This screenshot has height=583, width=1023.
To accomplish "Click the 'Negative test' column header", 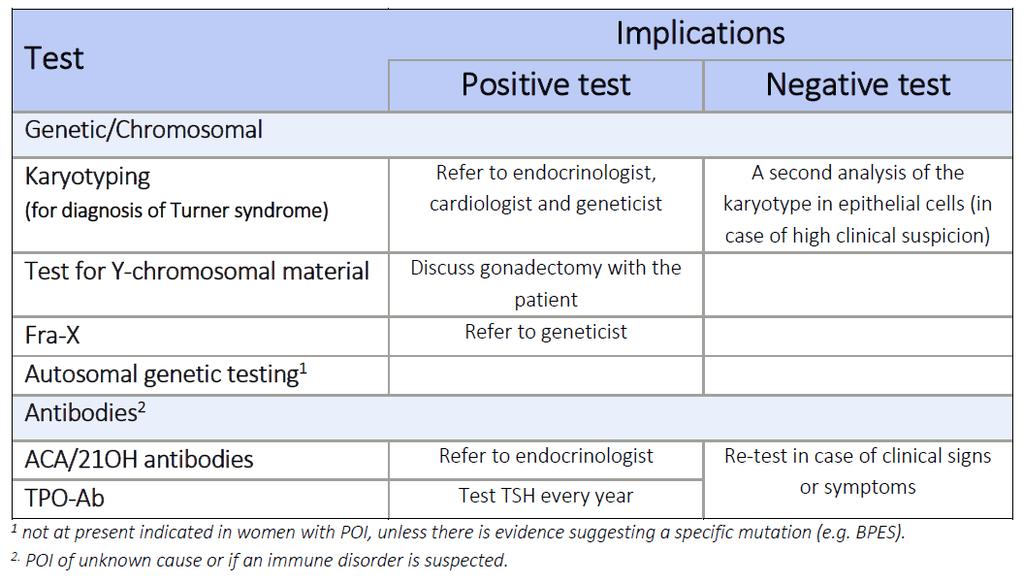I will click(x=858, y=85).
